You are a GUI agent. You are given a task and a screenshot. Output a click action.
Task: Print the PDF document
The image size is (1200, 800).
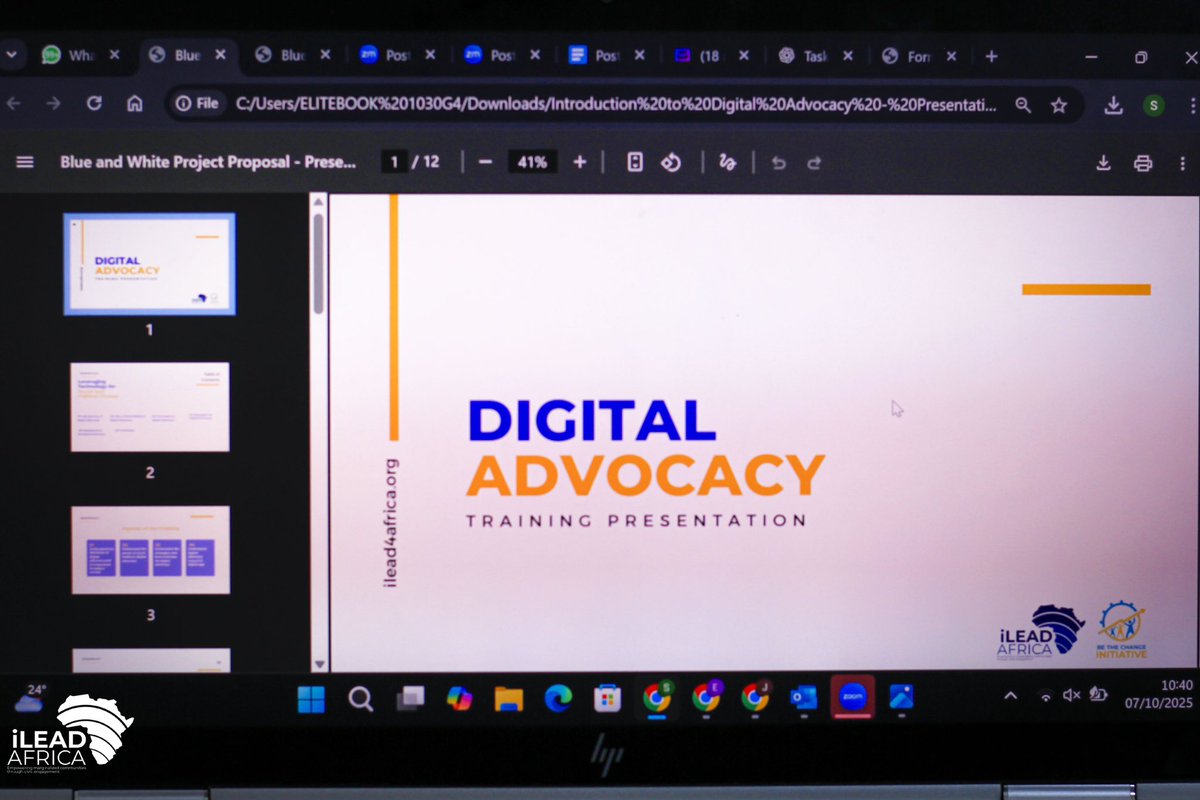pyautogui.click(x=1143, y=163)
